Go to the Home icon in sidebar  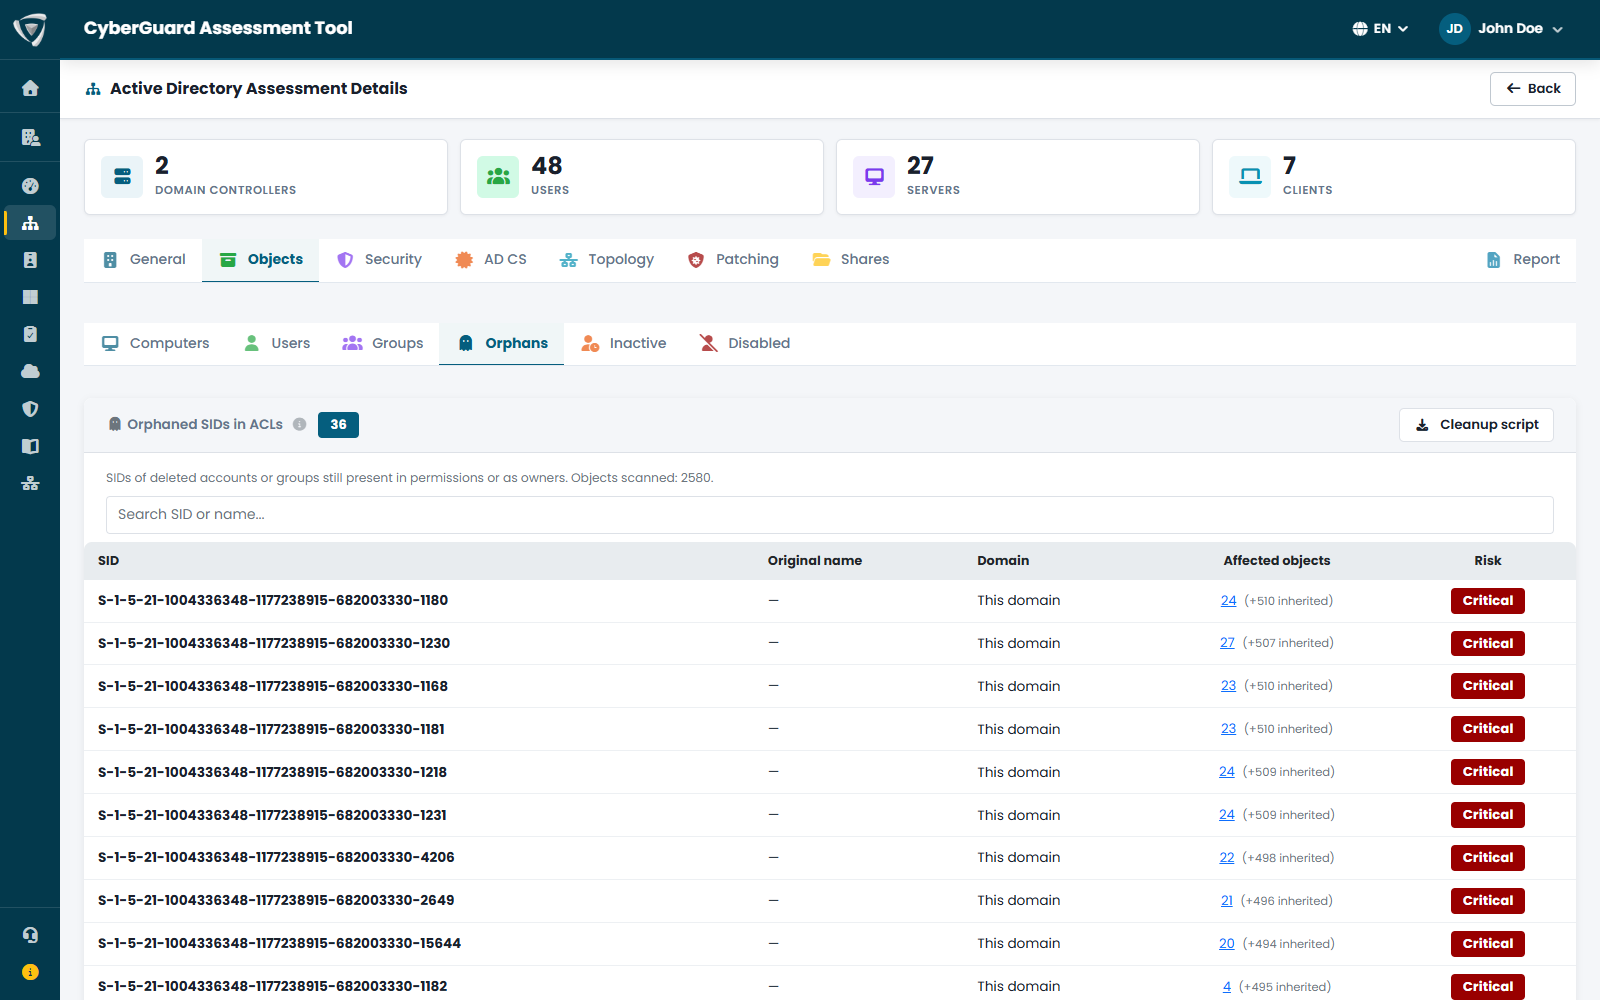[x=30, y=88]
